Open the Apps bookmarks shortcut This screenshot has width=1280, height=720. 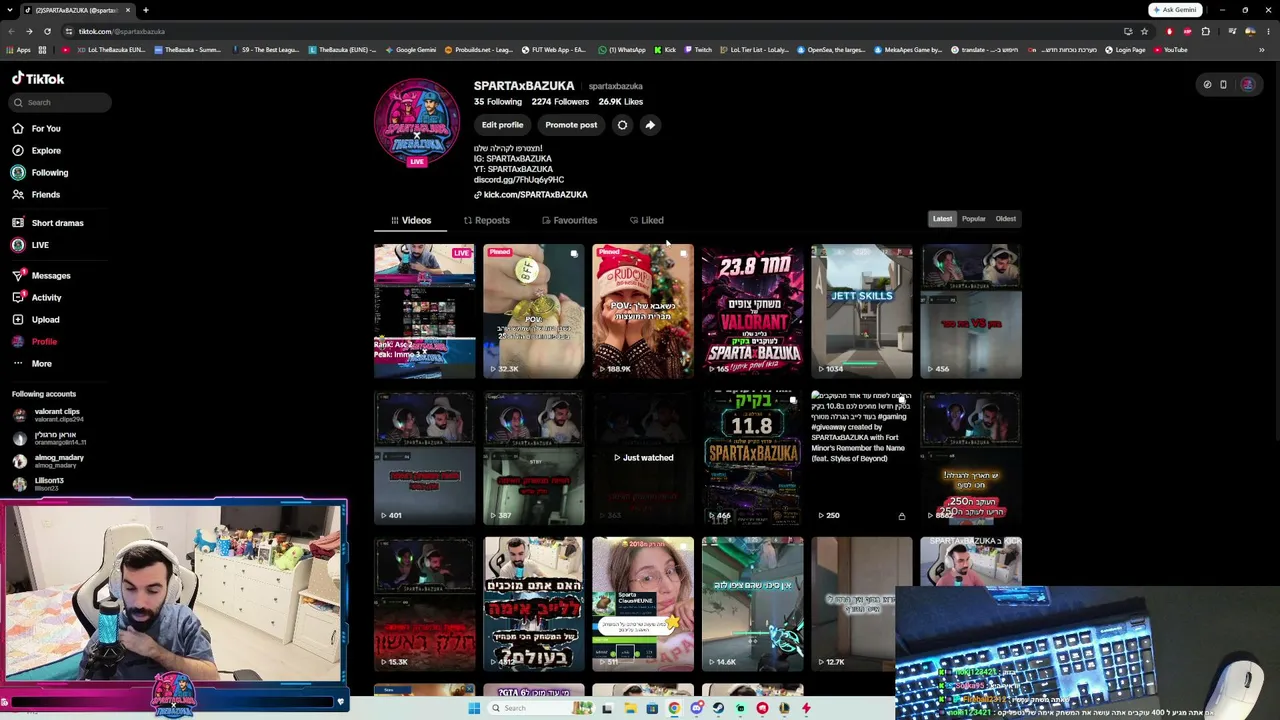pos(18,49)
